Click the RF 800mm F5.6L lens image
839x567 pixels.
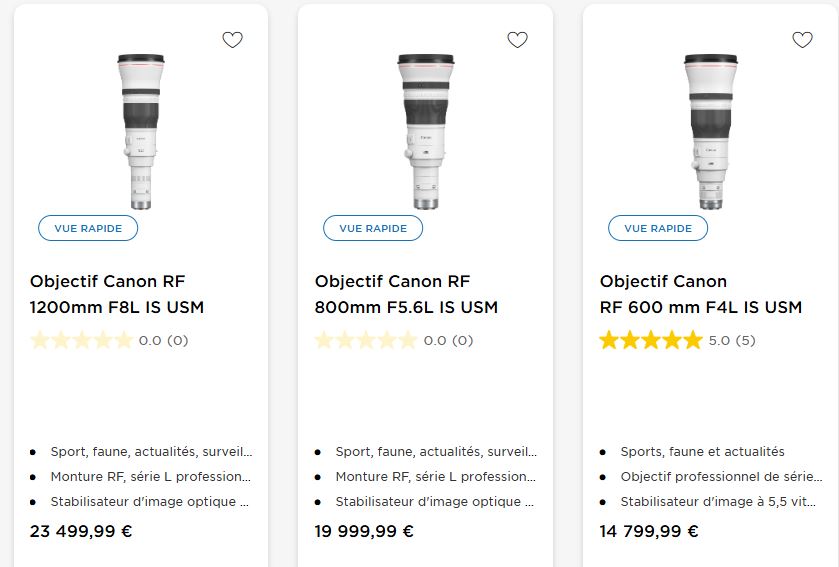(x=426, y=130)
